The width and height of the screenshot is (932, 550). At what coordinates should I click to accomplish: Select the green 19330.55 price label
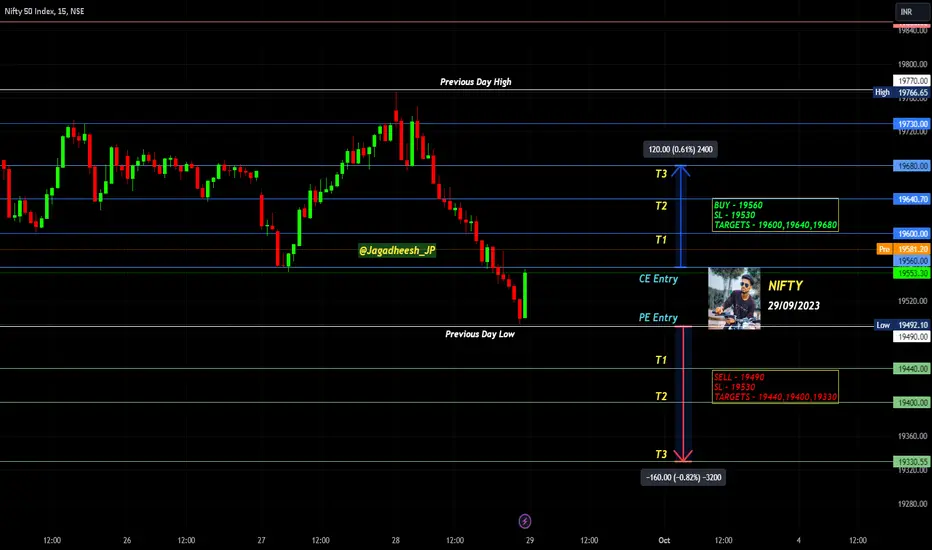pos(912,462)
